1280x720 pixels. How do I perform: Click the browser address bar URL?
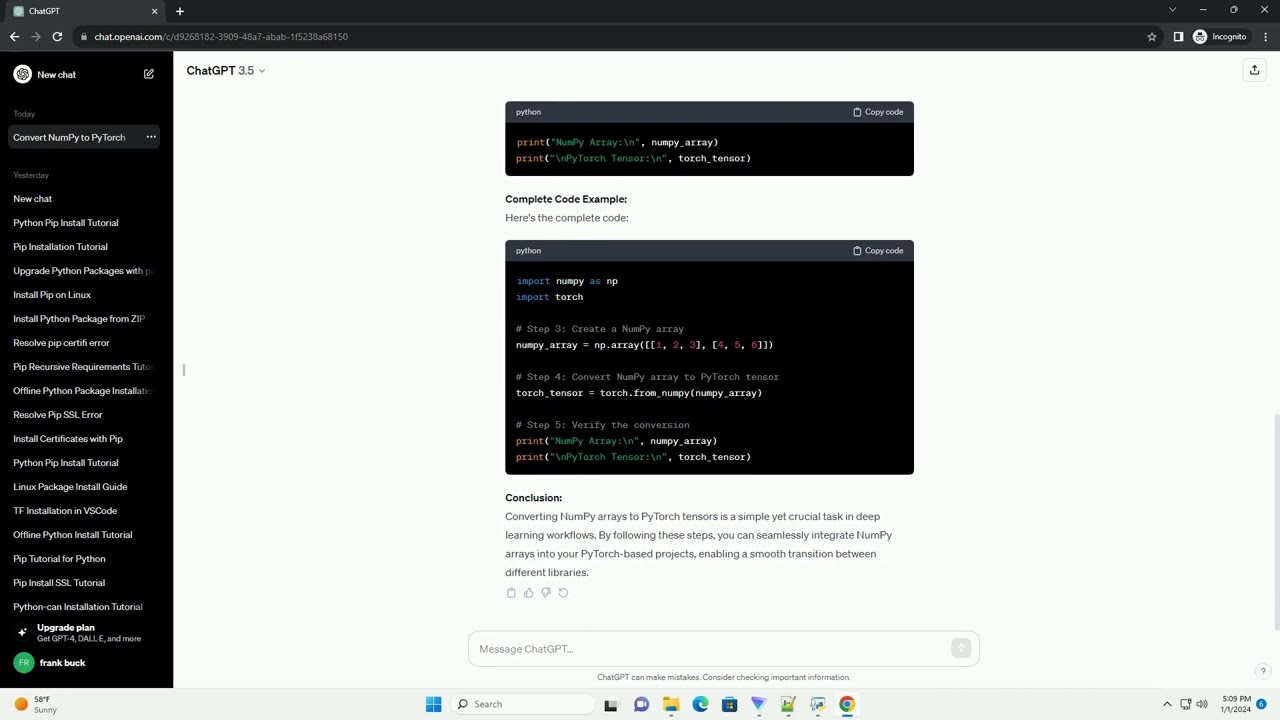[221, 36]
